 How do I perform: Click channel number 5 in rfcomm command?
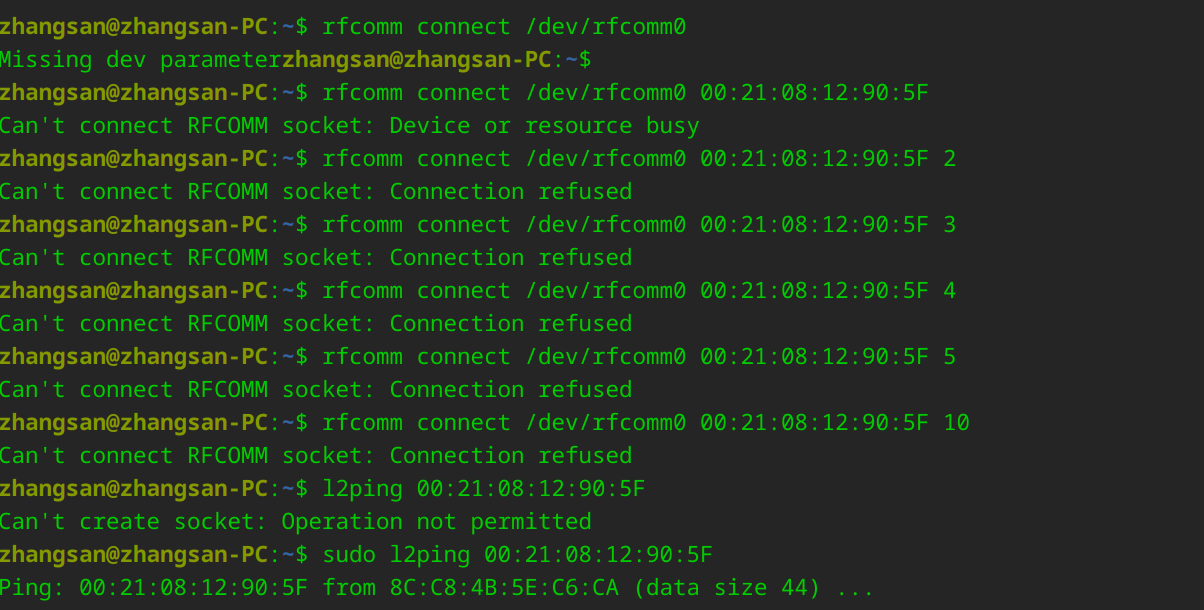point(950,357)
